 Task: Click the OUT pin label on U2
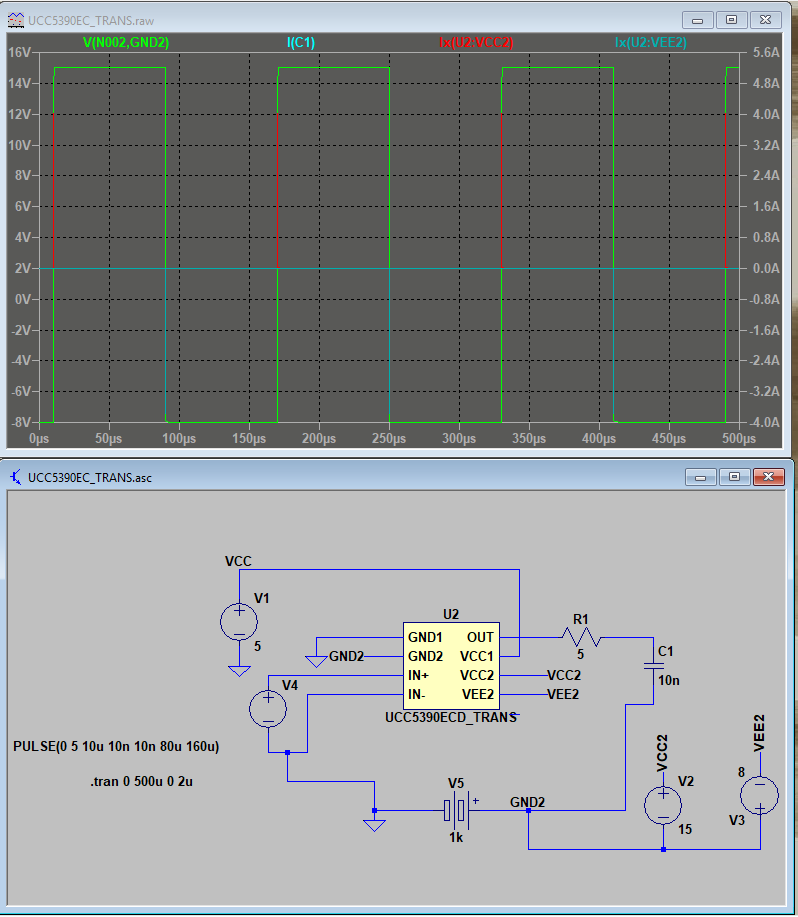click(x=480, y=637)
